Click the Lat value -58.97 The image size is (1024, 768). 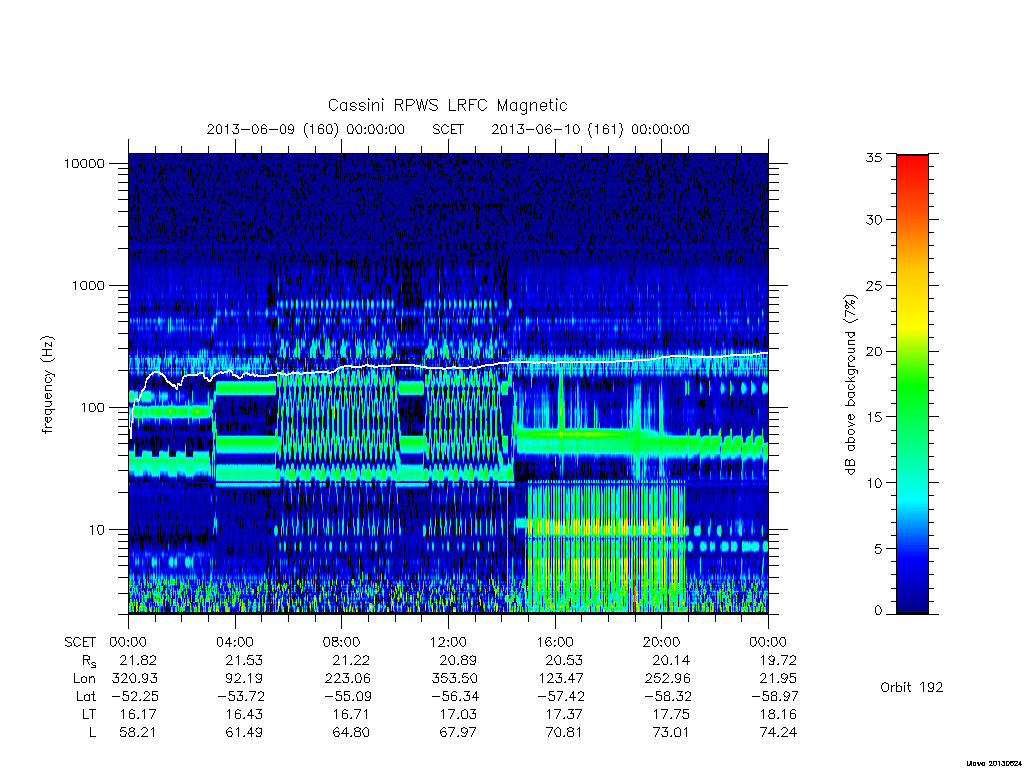[x=774, y=696]
